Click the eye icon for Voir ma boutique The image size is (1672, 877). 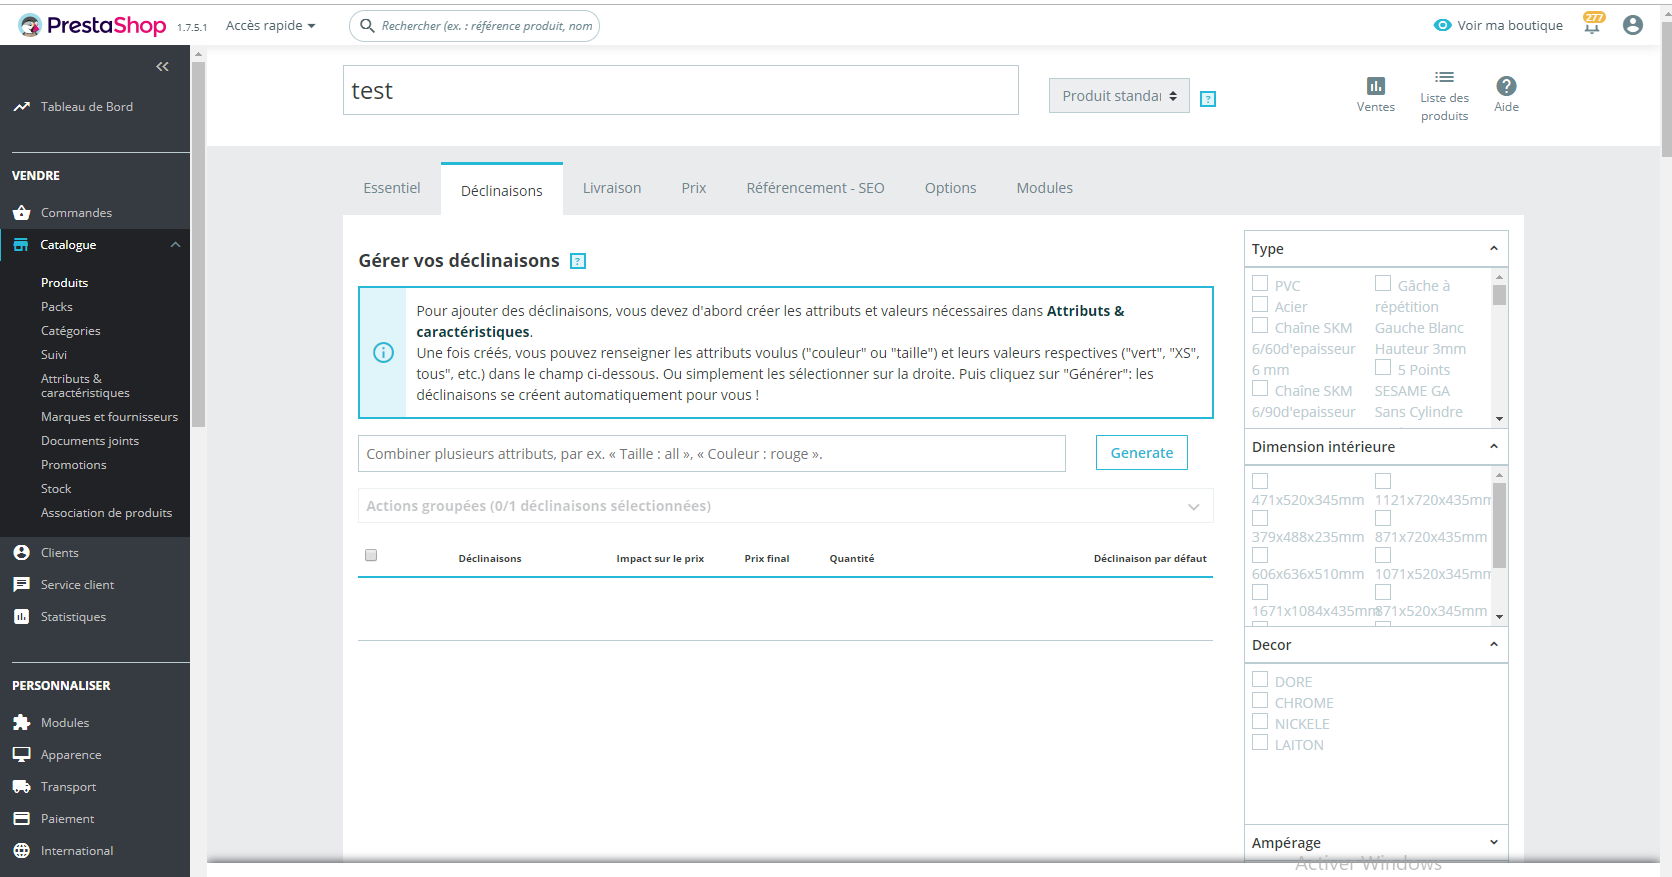[x=1442, y=25]
